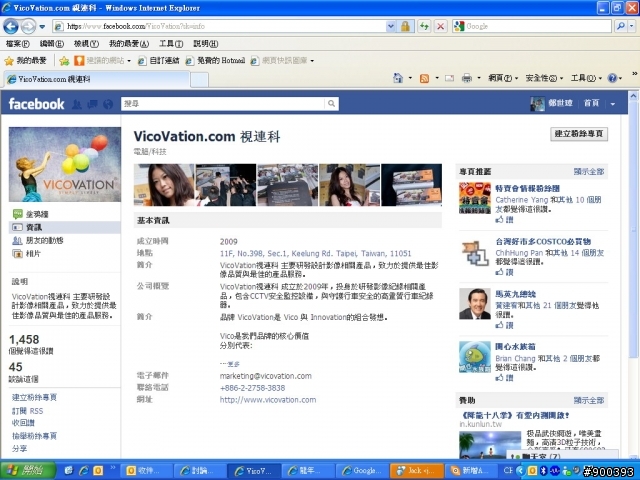Click the browser search magnifier icon
The image size is (640, 480).
(x=620, y=27)
